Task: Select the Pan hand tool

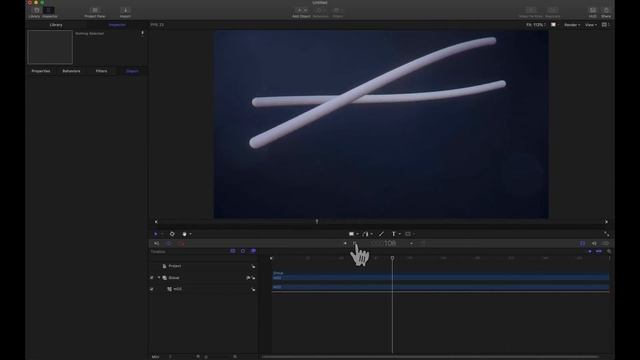Action: point(184,234)
